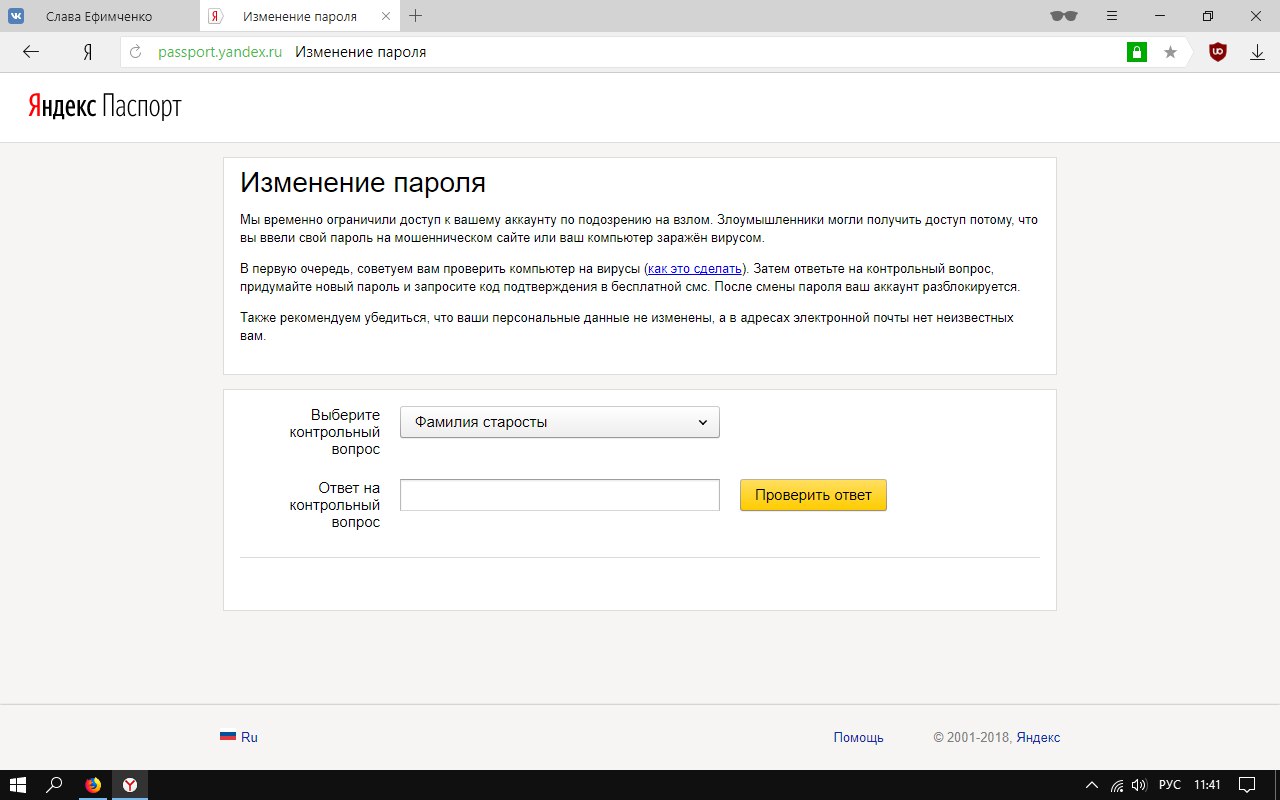The width and height of the screenshot is (1280, 800).
Task: Expand the Фамилия старосты security question dropdown
Action: click(560, 422)
